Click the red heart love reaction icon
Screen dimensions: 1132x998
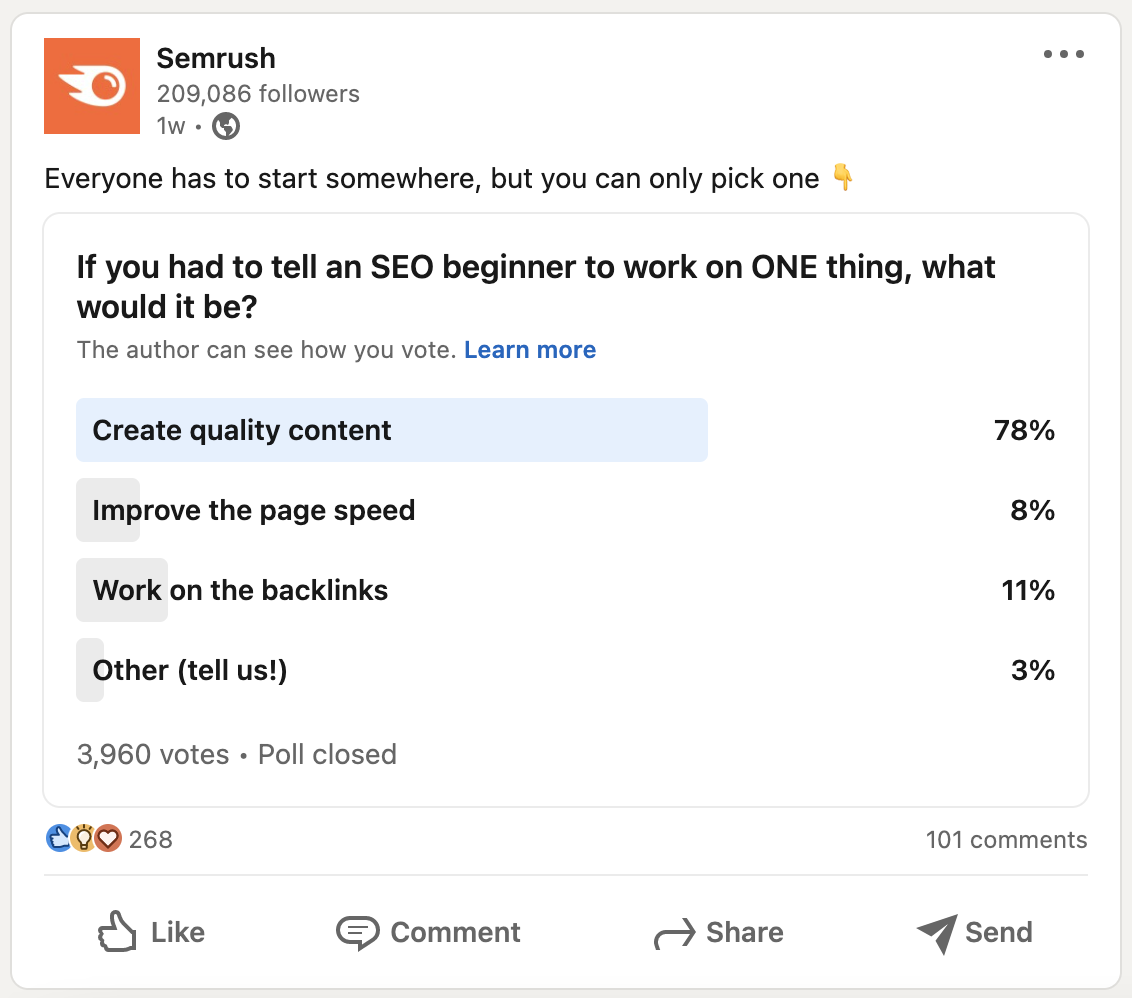(108, 838)
